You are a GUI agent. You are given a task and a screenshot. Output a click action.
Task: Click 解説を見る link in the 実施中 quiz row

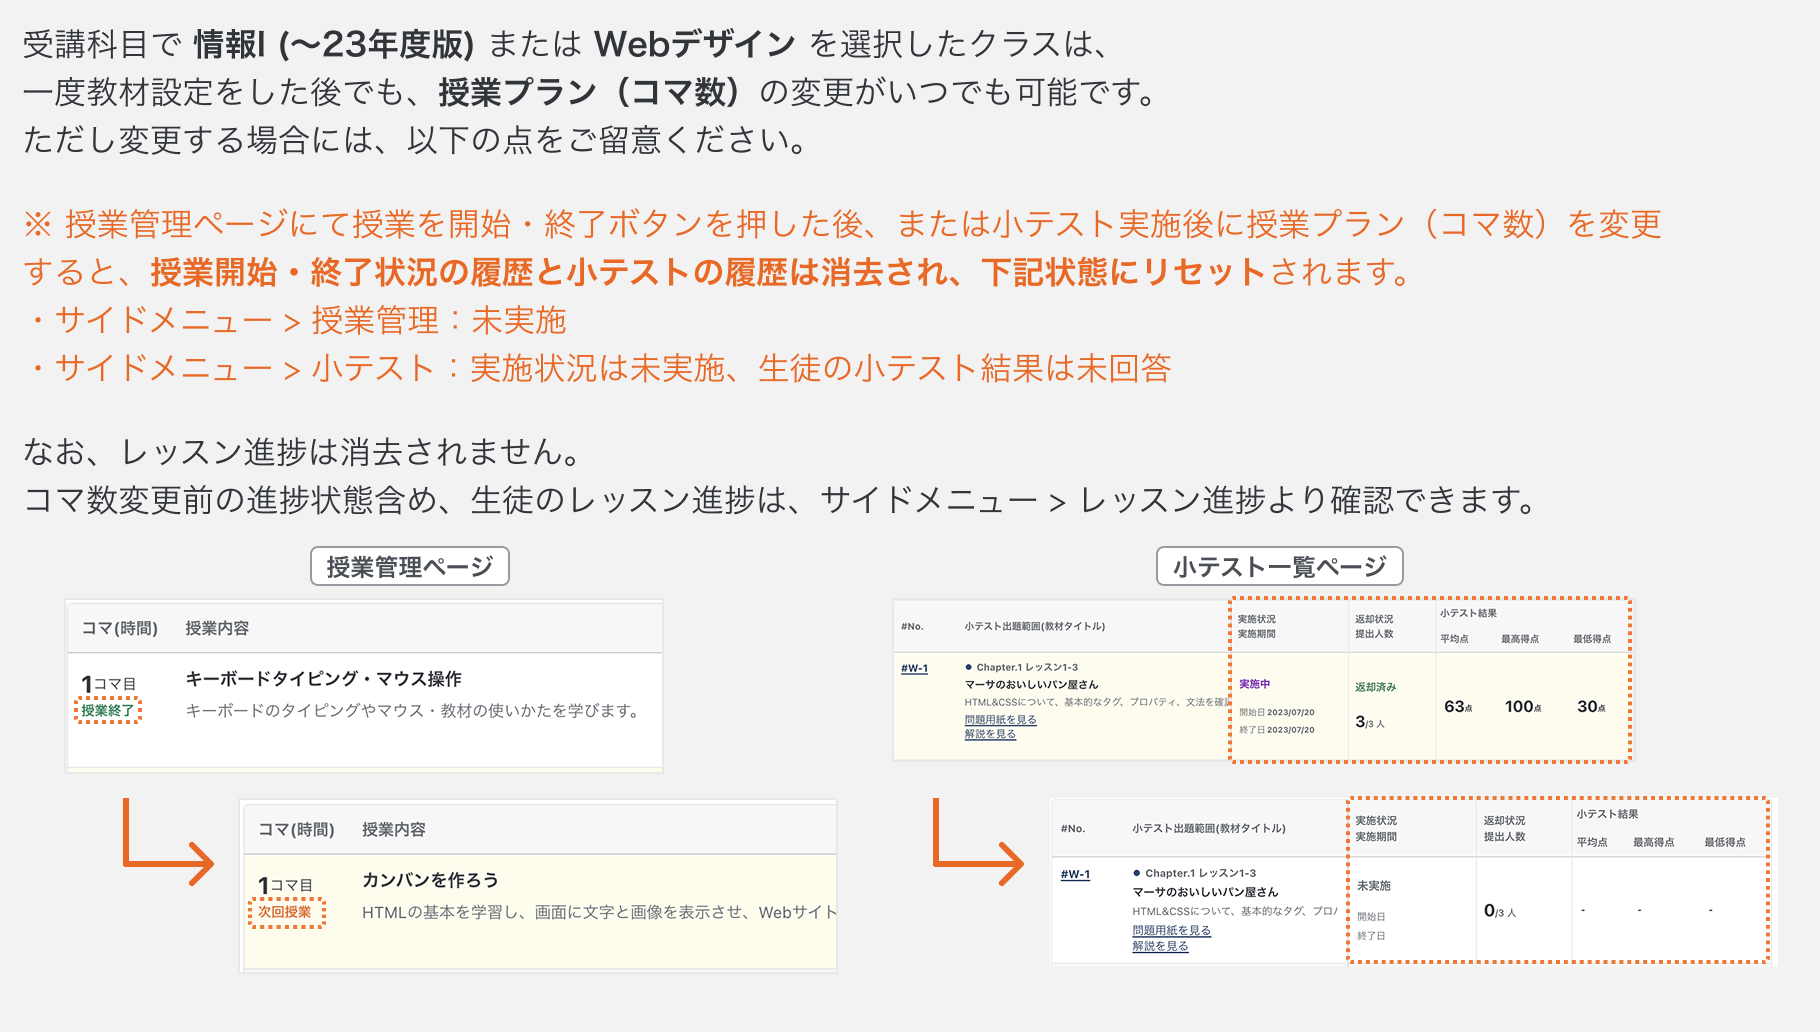click(x=990, y=734)
